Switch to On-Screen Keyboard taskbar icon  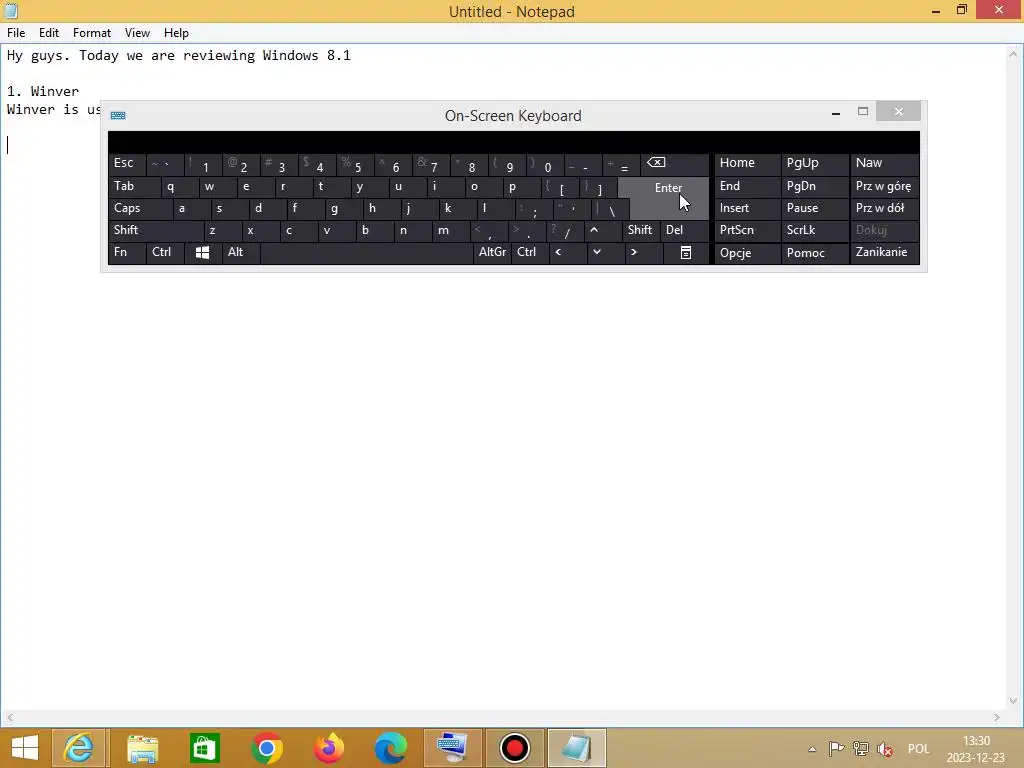click(453, 748)
